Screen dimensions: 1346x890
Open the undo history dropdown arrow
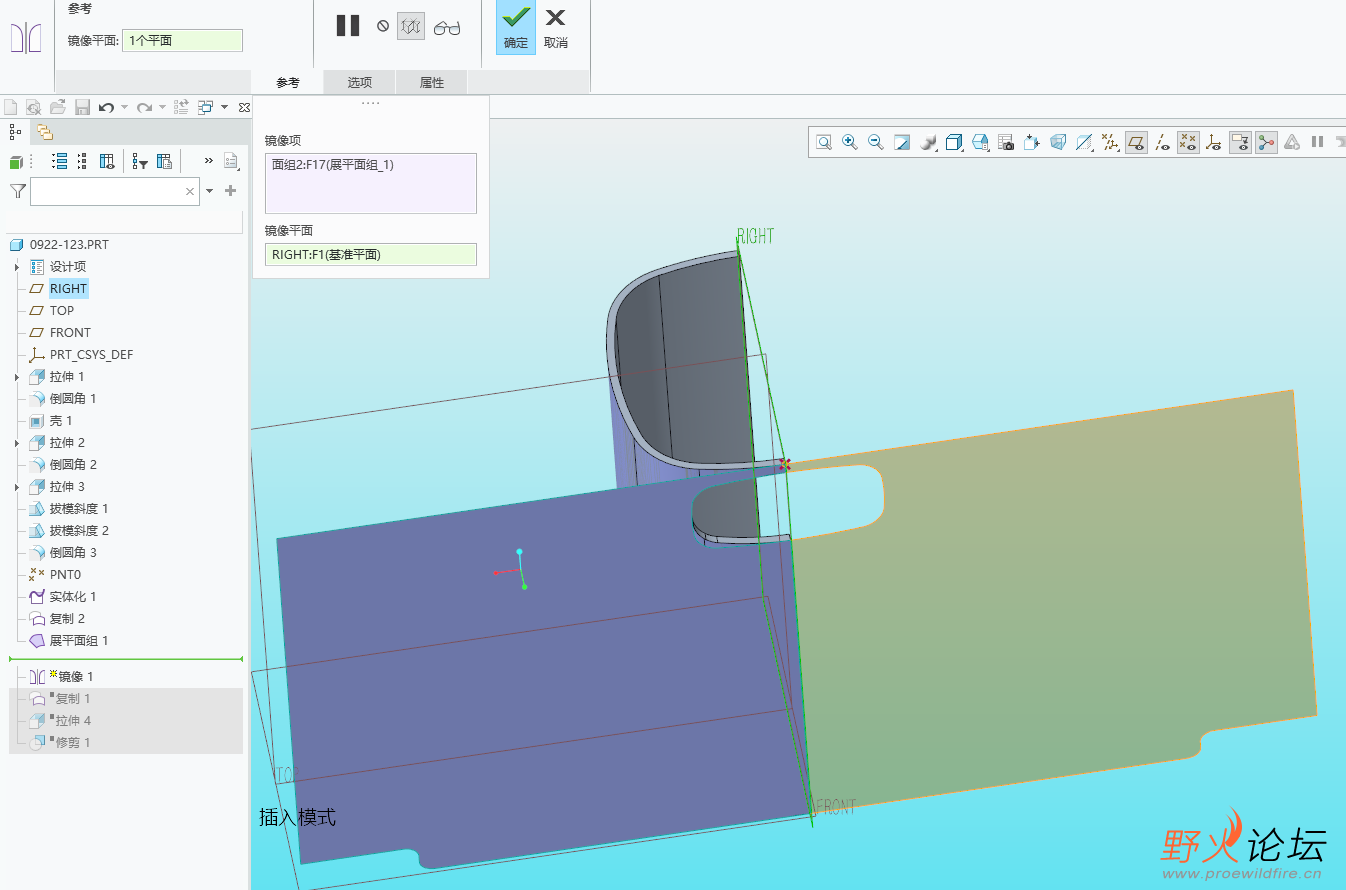123,107
